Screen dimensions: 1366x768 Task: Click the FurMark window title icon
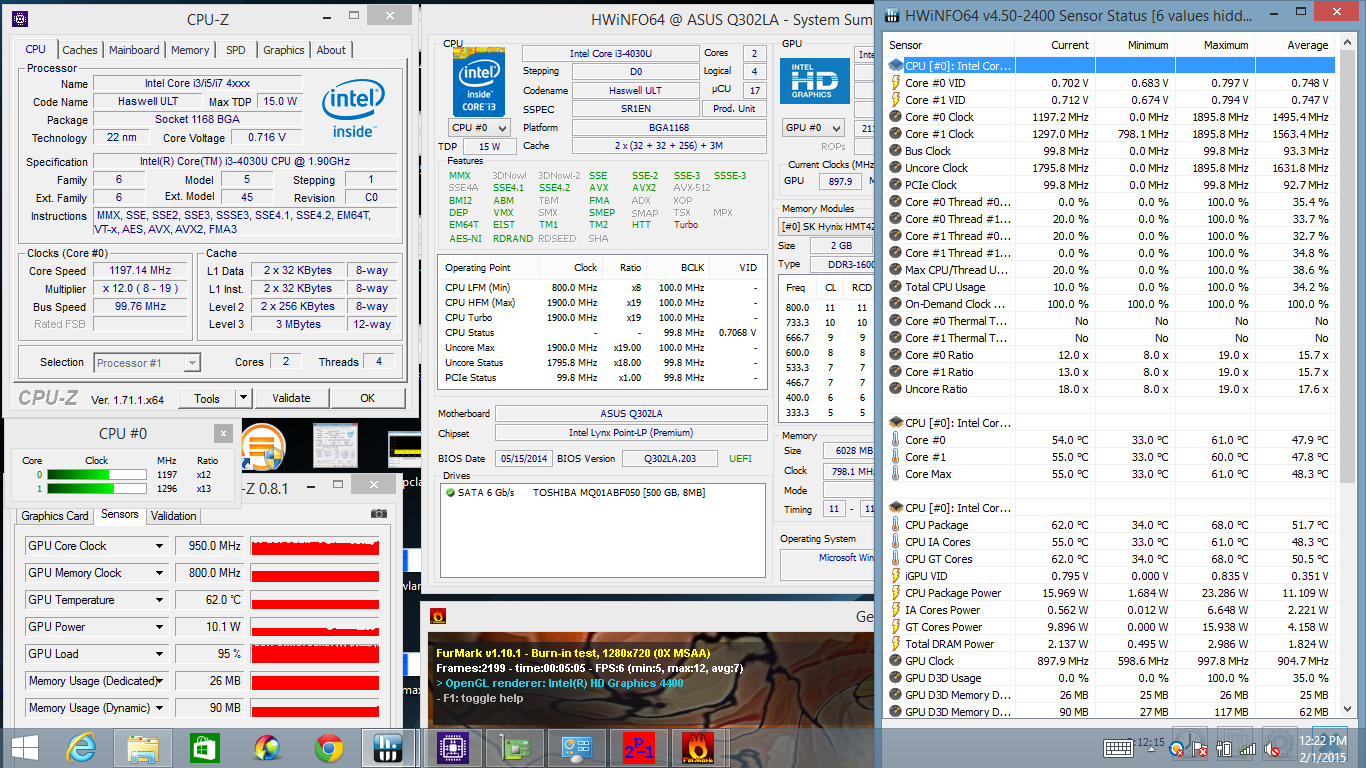pos(437,616)
